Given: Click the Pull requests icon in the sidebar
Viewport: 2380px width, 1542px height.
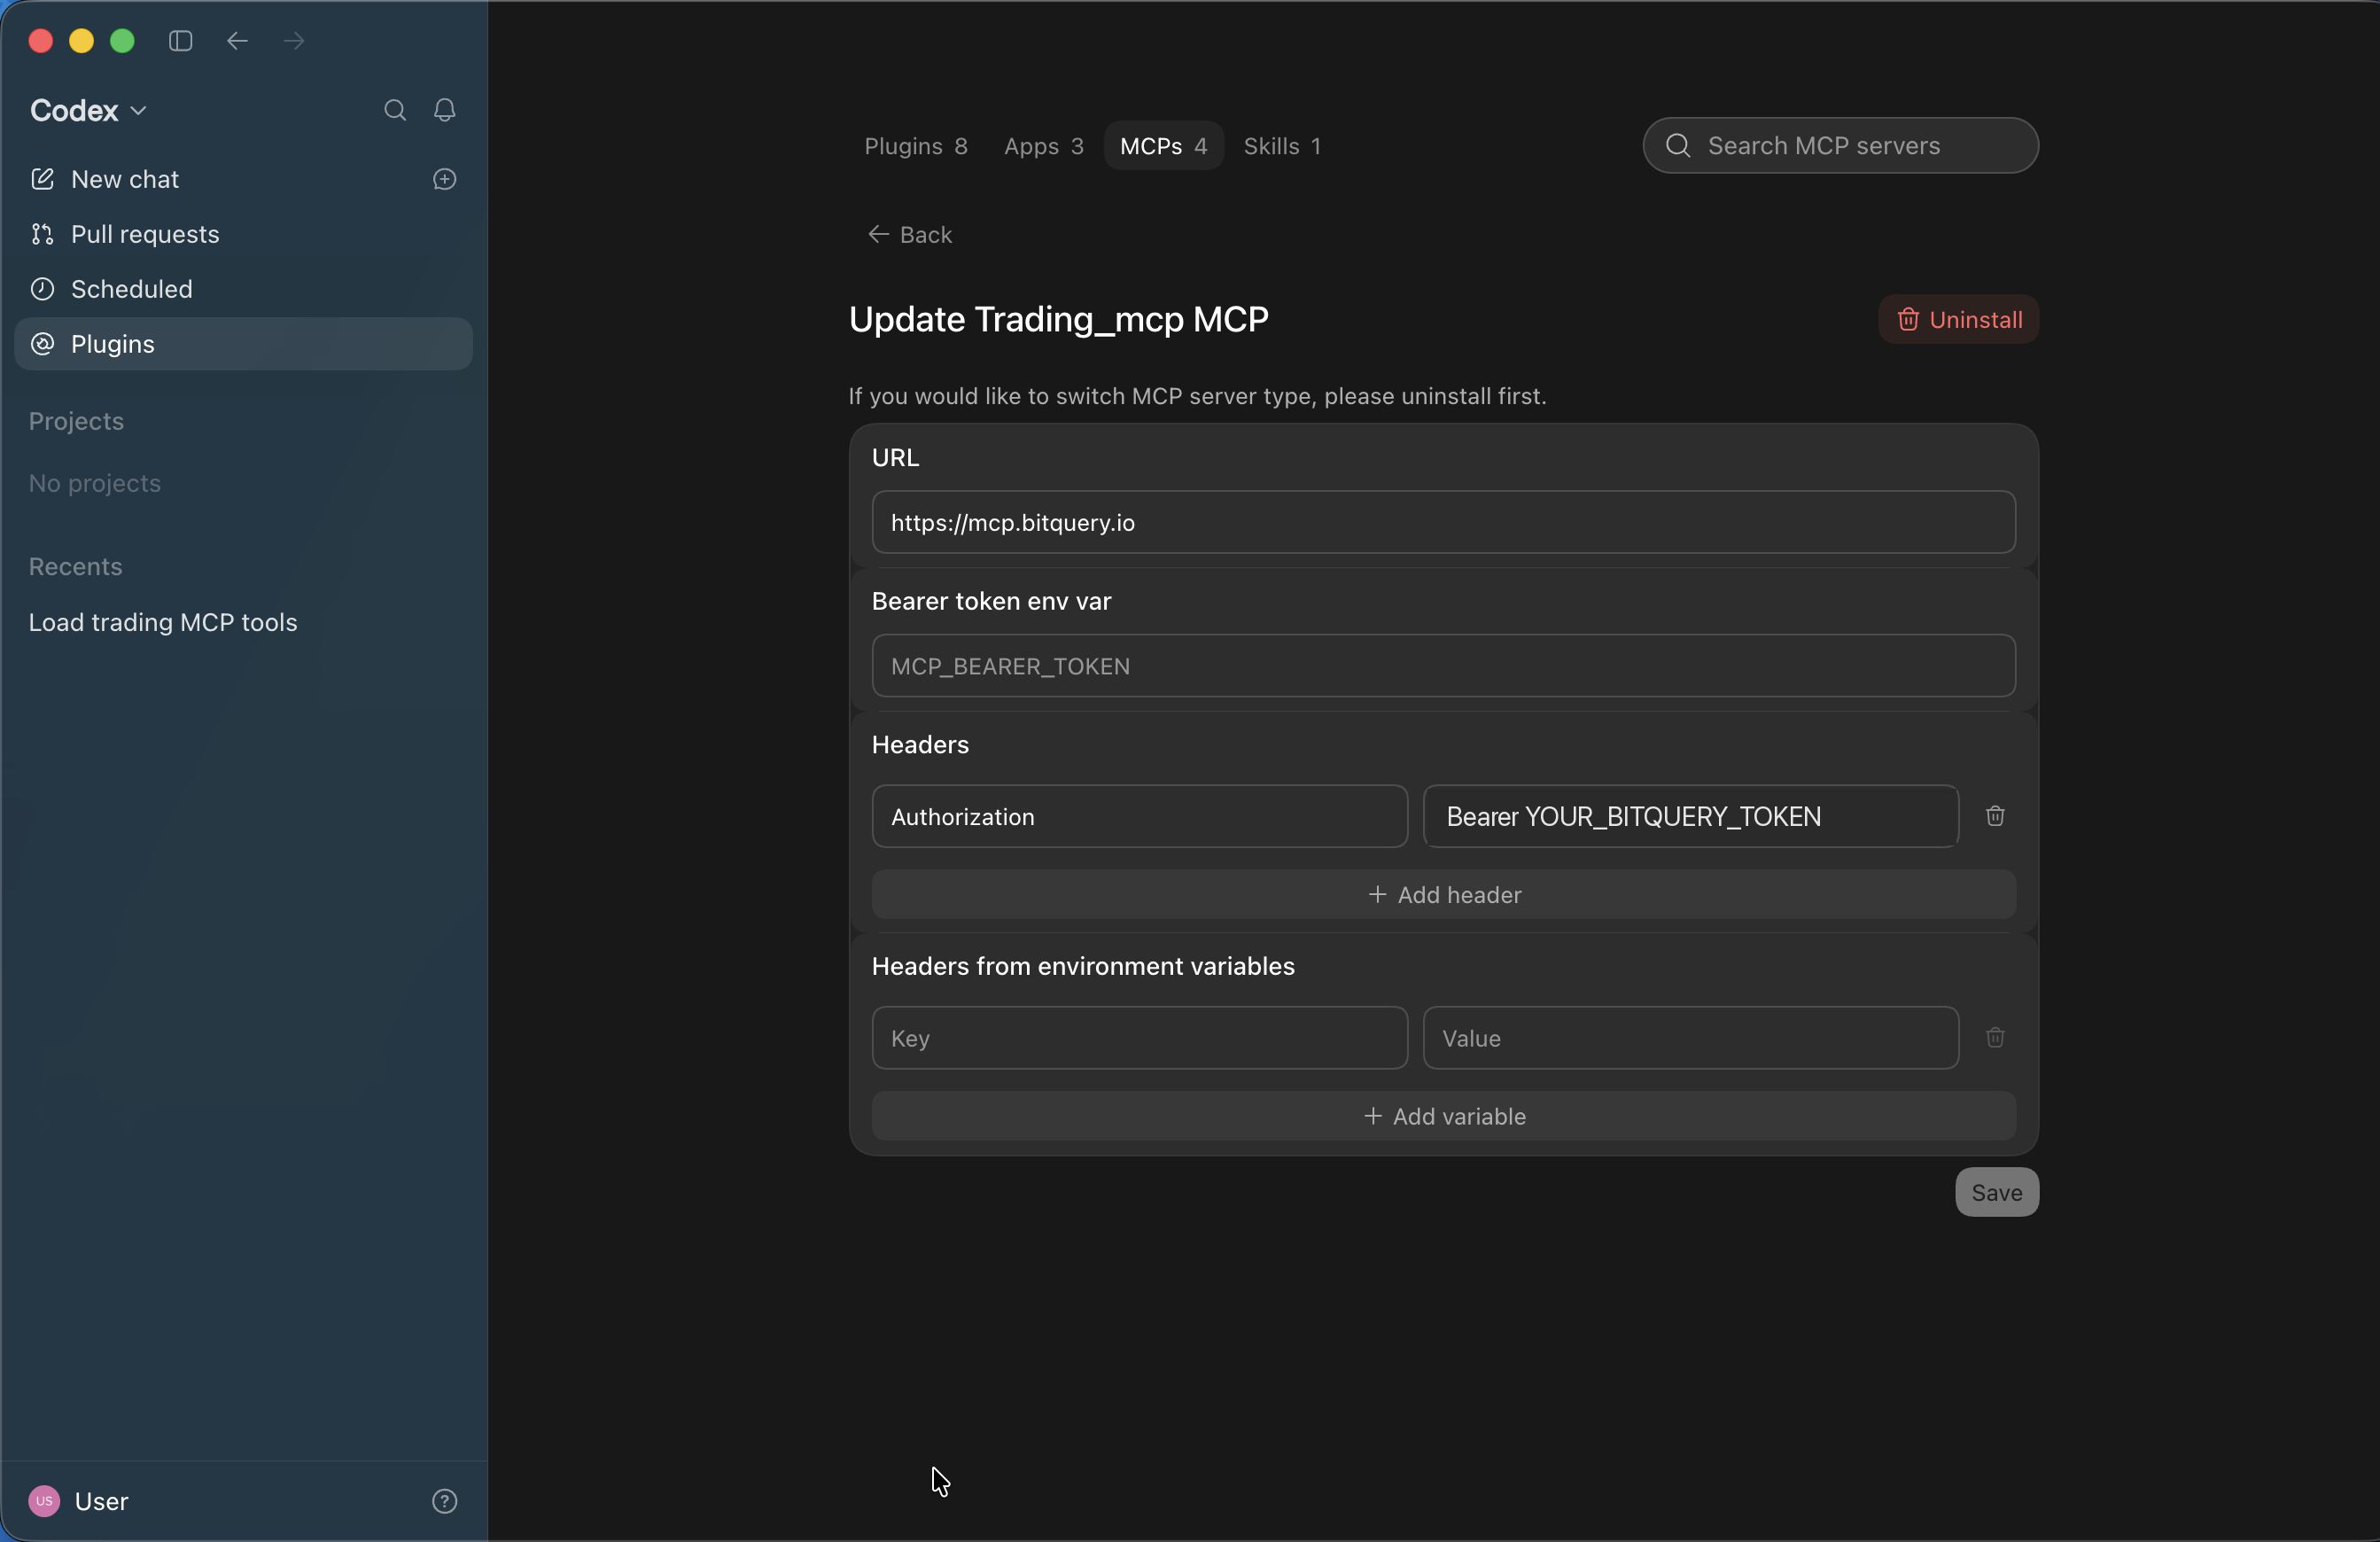Looking at the screenshot, I should pyautogui.click(x=42, y=234).
